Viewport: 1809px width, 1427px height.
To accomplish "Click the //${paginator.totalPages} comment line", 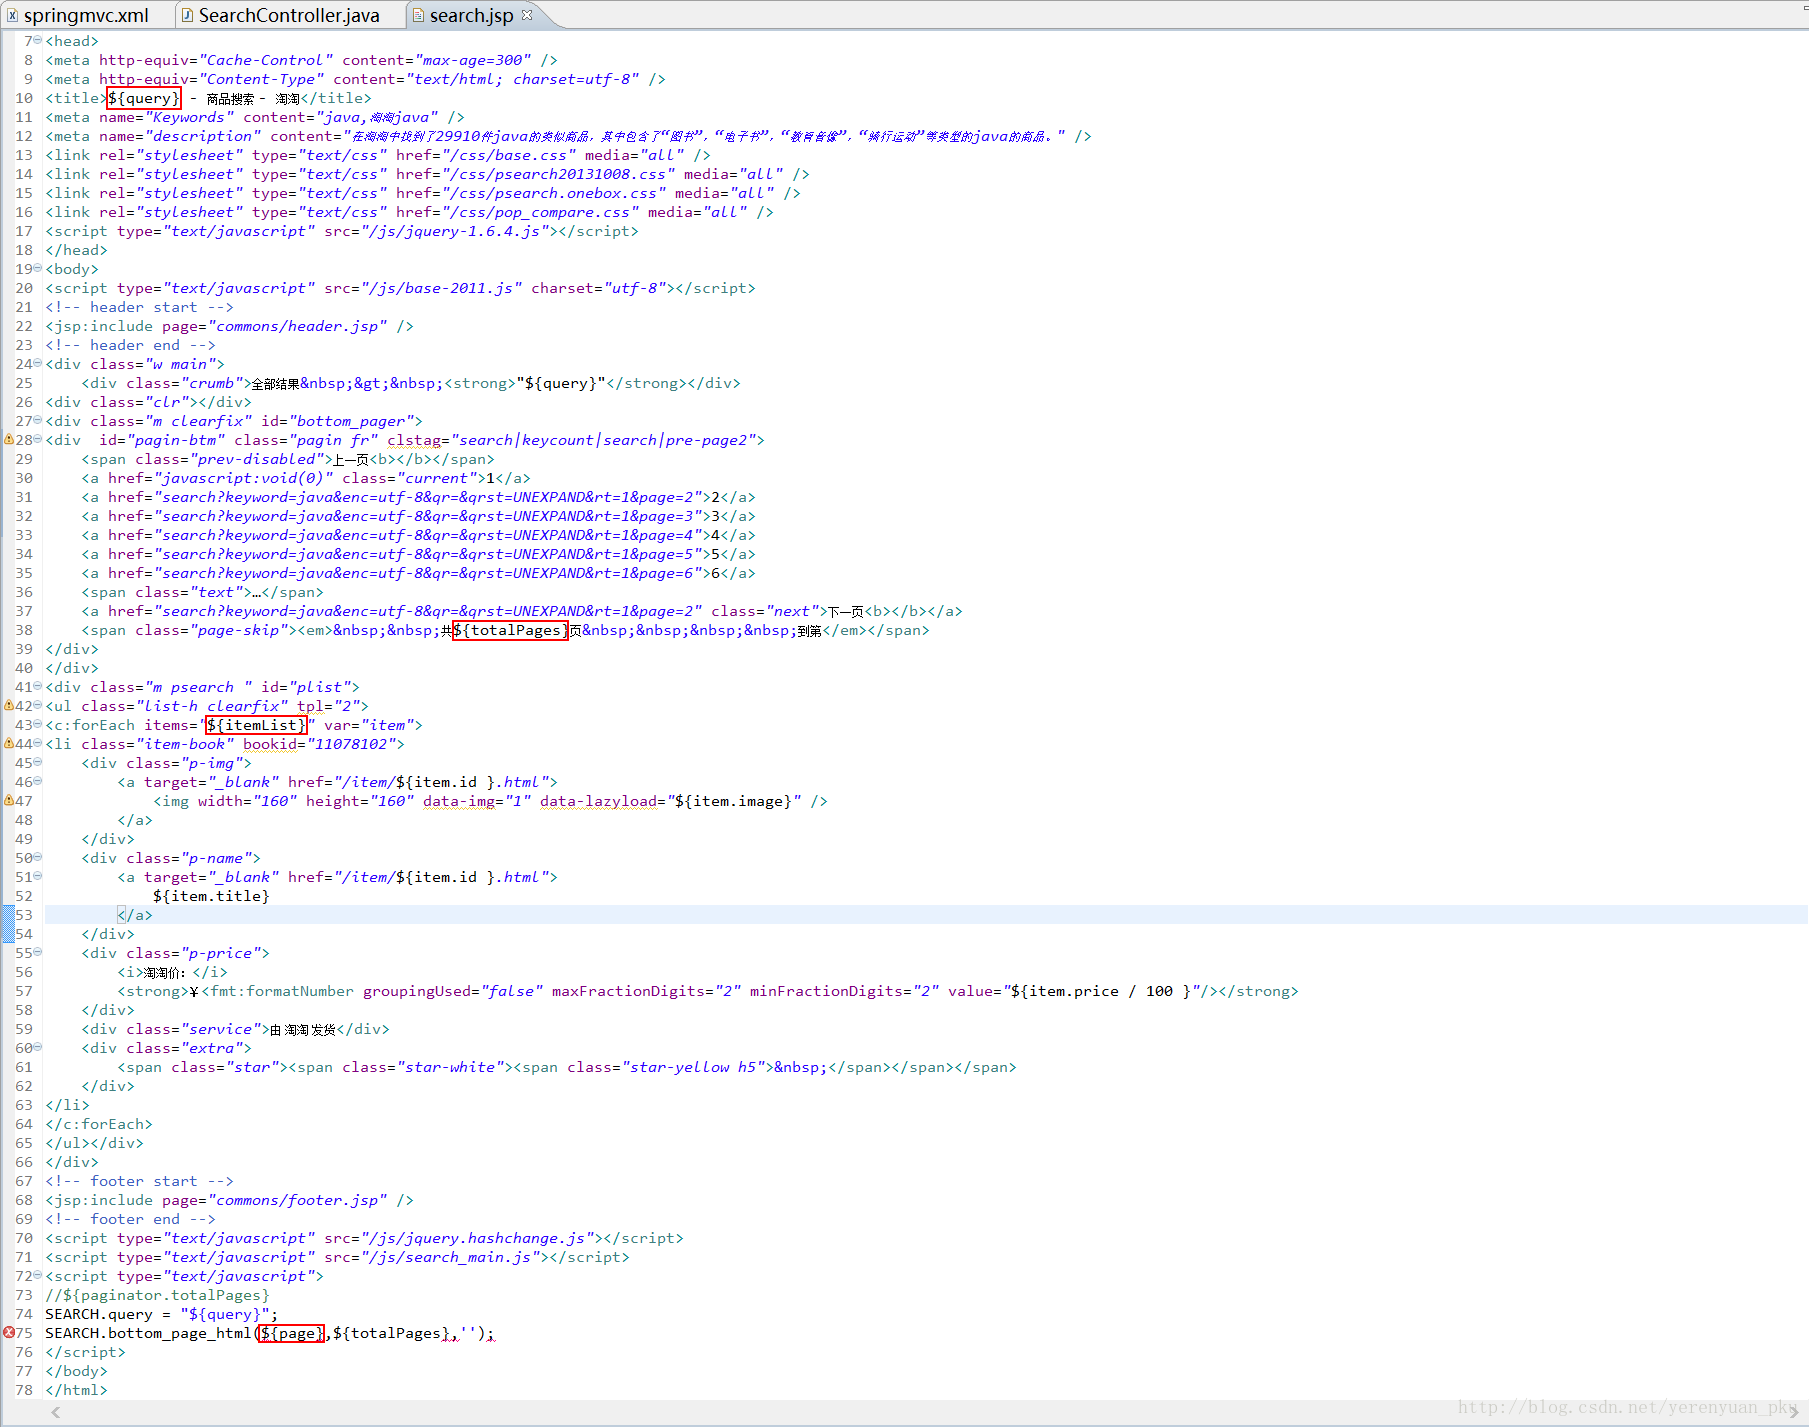I will (158, 1295).
